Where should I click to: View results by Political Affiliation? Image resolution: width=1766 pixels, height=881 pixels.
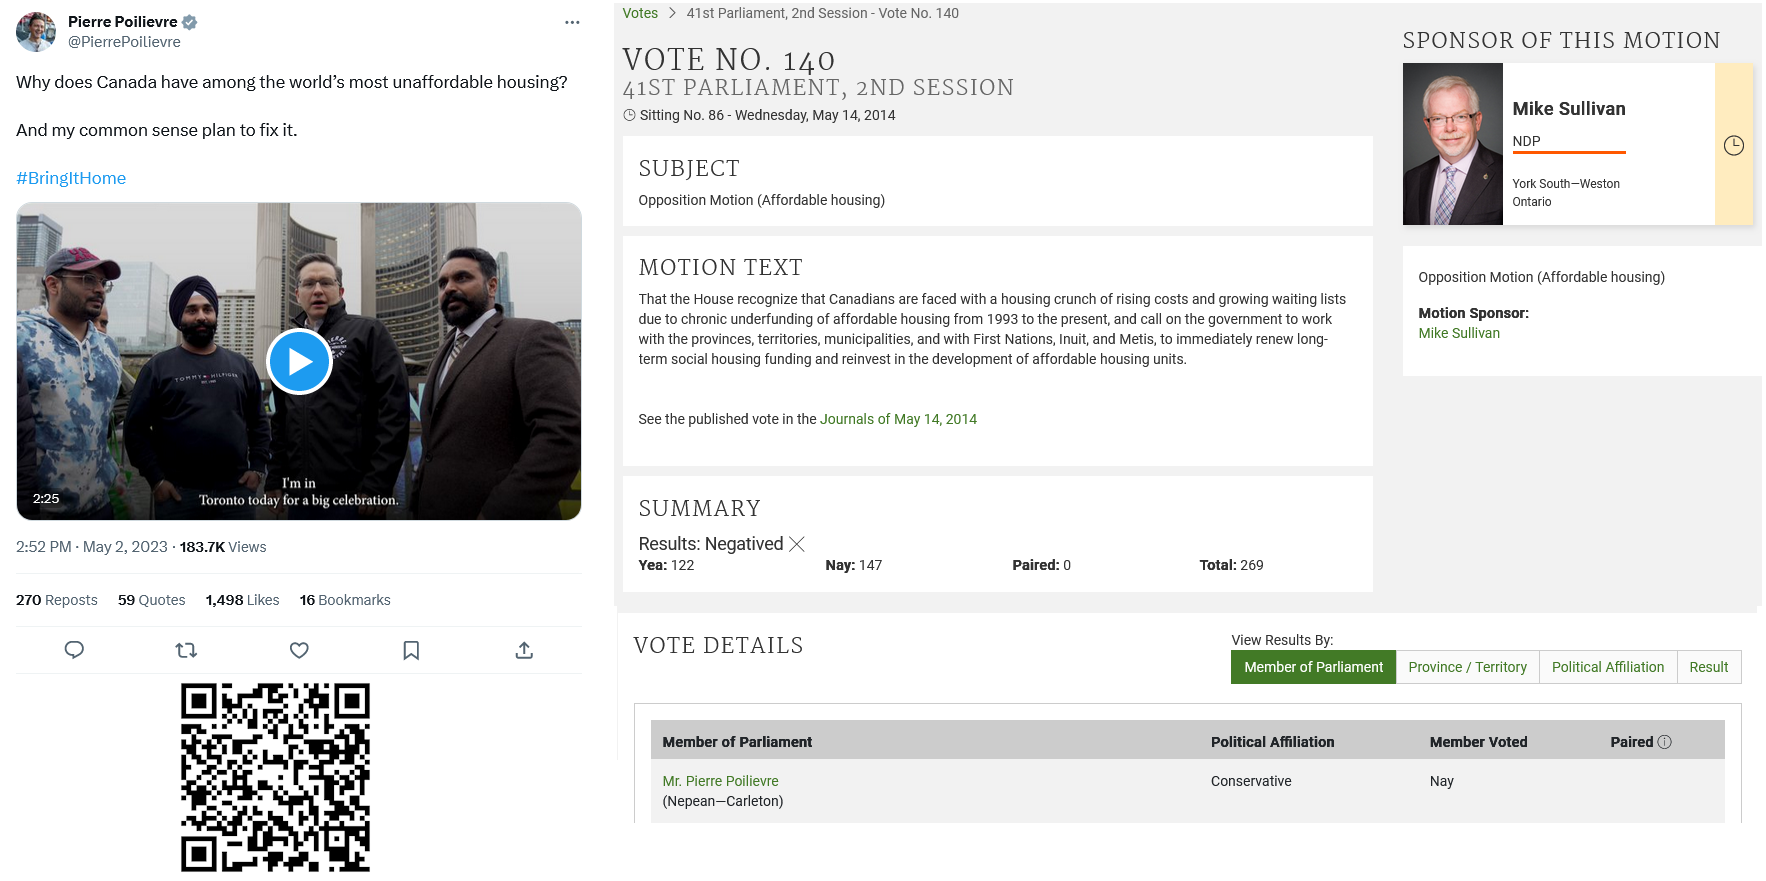(x=1607, y=667)
